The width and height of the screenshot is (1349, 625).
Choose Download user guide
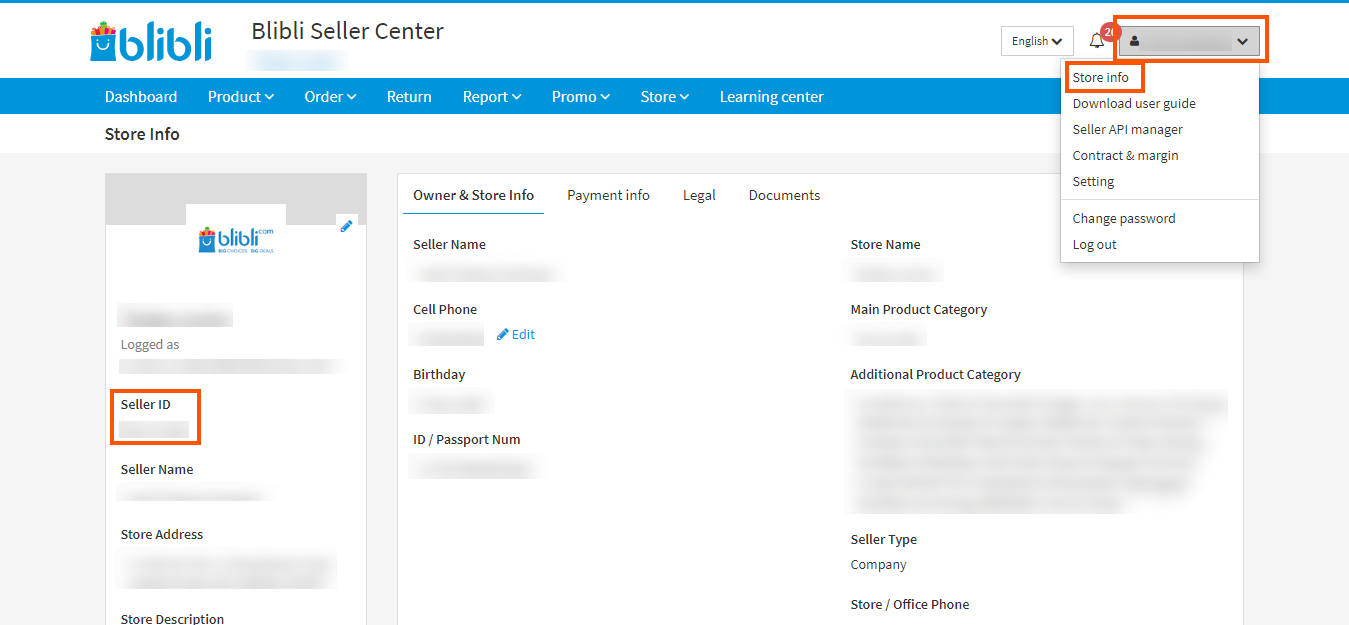(1134, 103)
